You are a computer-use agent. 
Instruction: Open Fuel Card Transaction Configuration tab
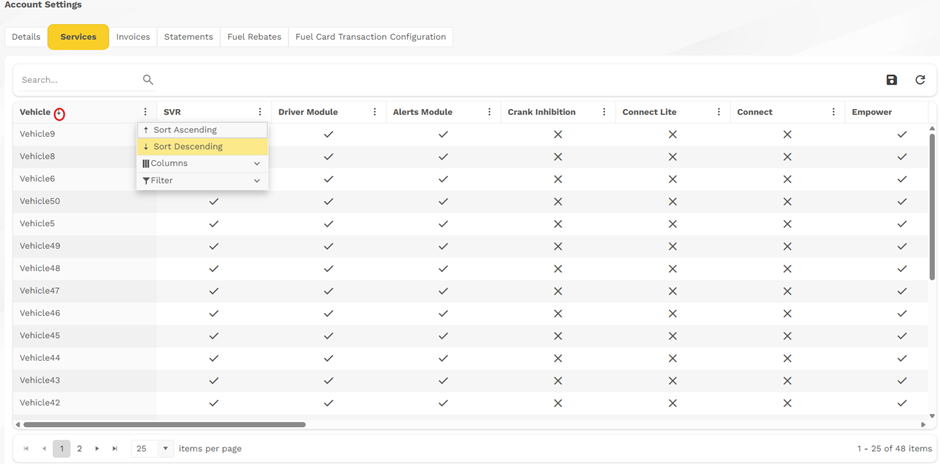click(x=370, y=37)
